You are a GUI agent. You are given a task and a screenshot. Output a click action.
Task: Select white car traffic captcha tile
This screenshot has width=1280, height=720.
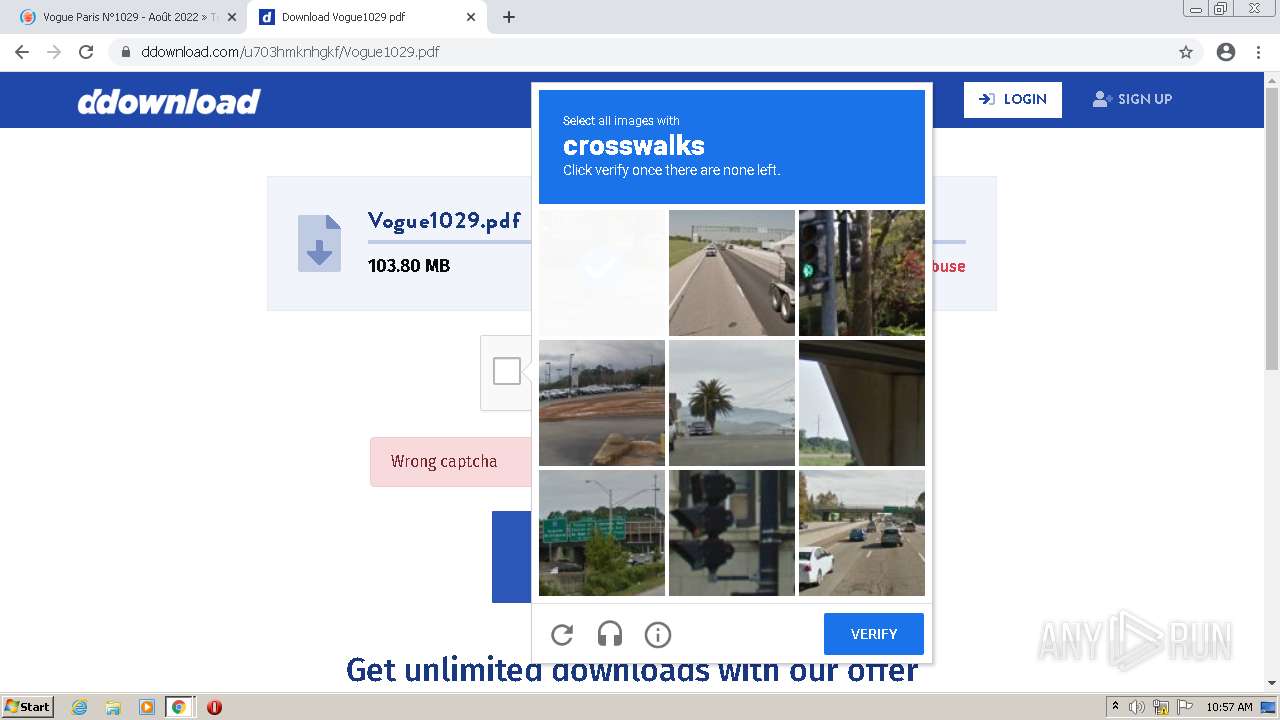(x=862, y=533)
